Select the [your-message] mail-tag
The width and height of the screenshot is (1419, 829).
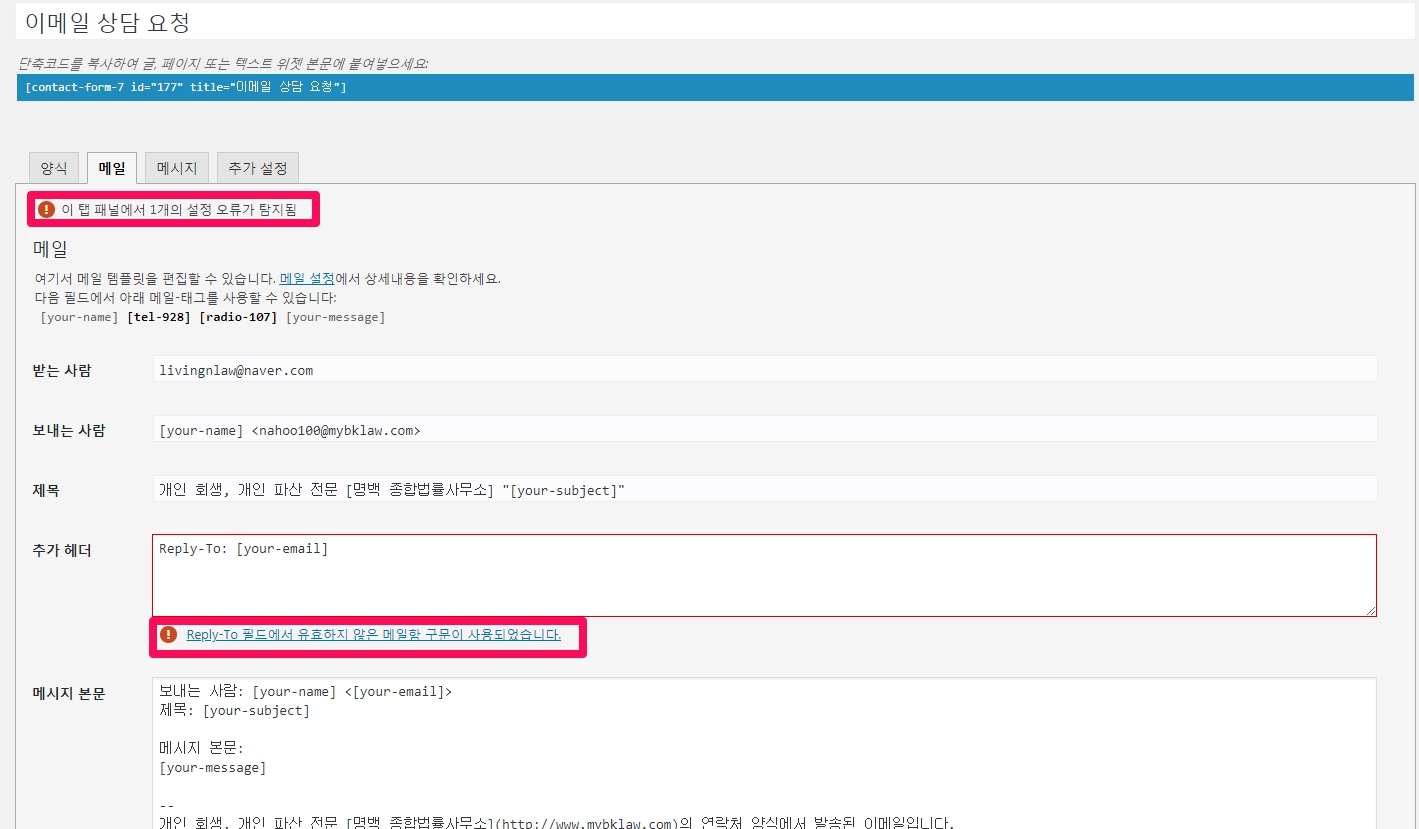(x=335, y=317)
